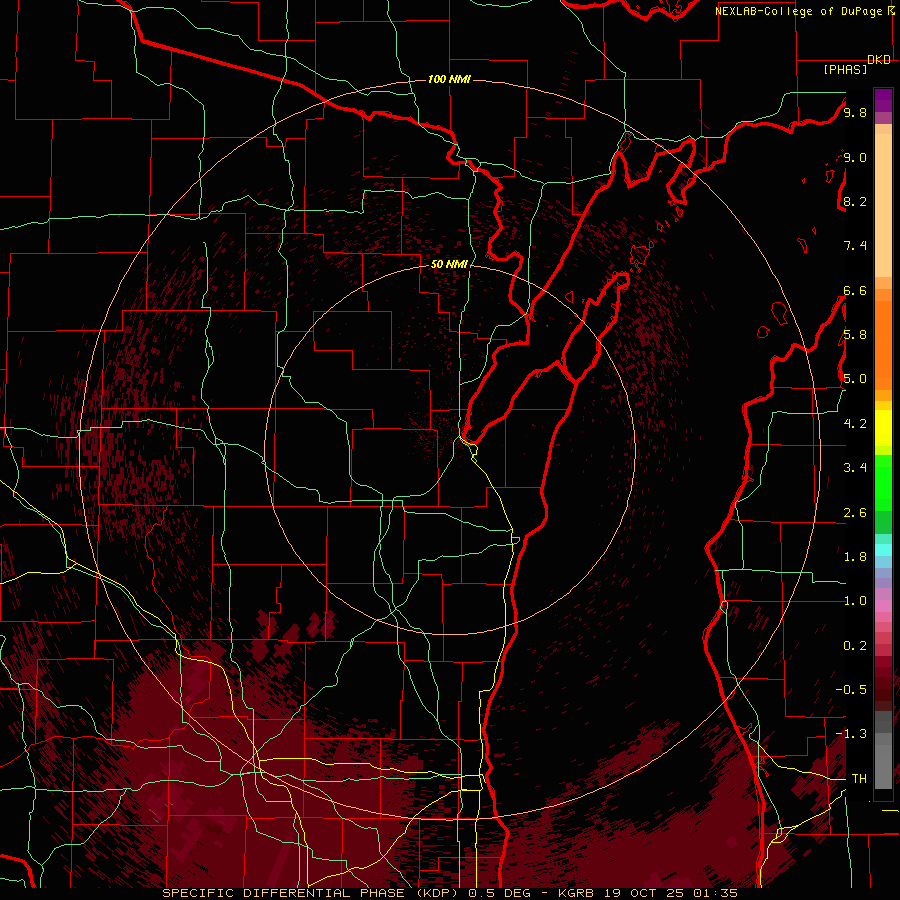900x900 pixels.
Task: Click the 9.0 value on the scale
Action: [855, 157]
